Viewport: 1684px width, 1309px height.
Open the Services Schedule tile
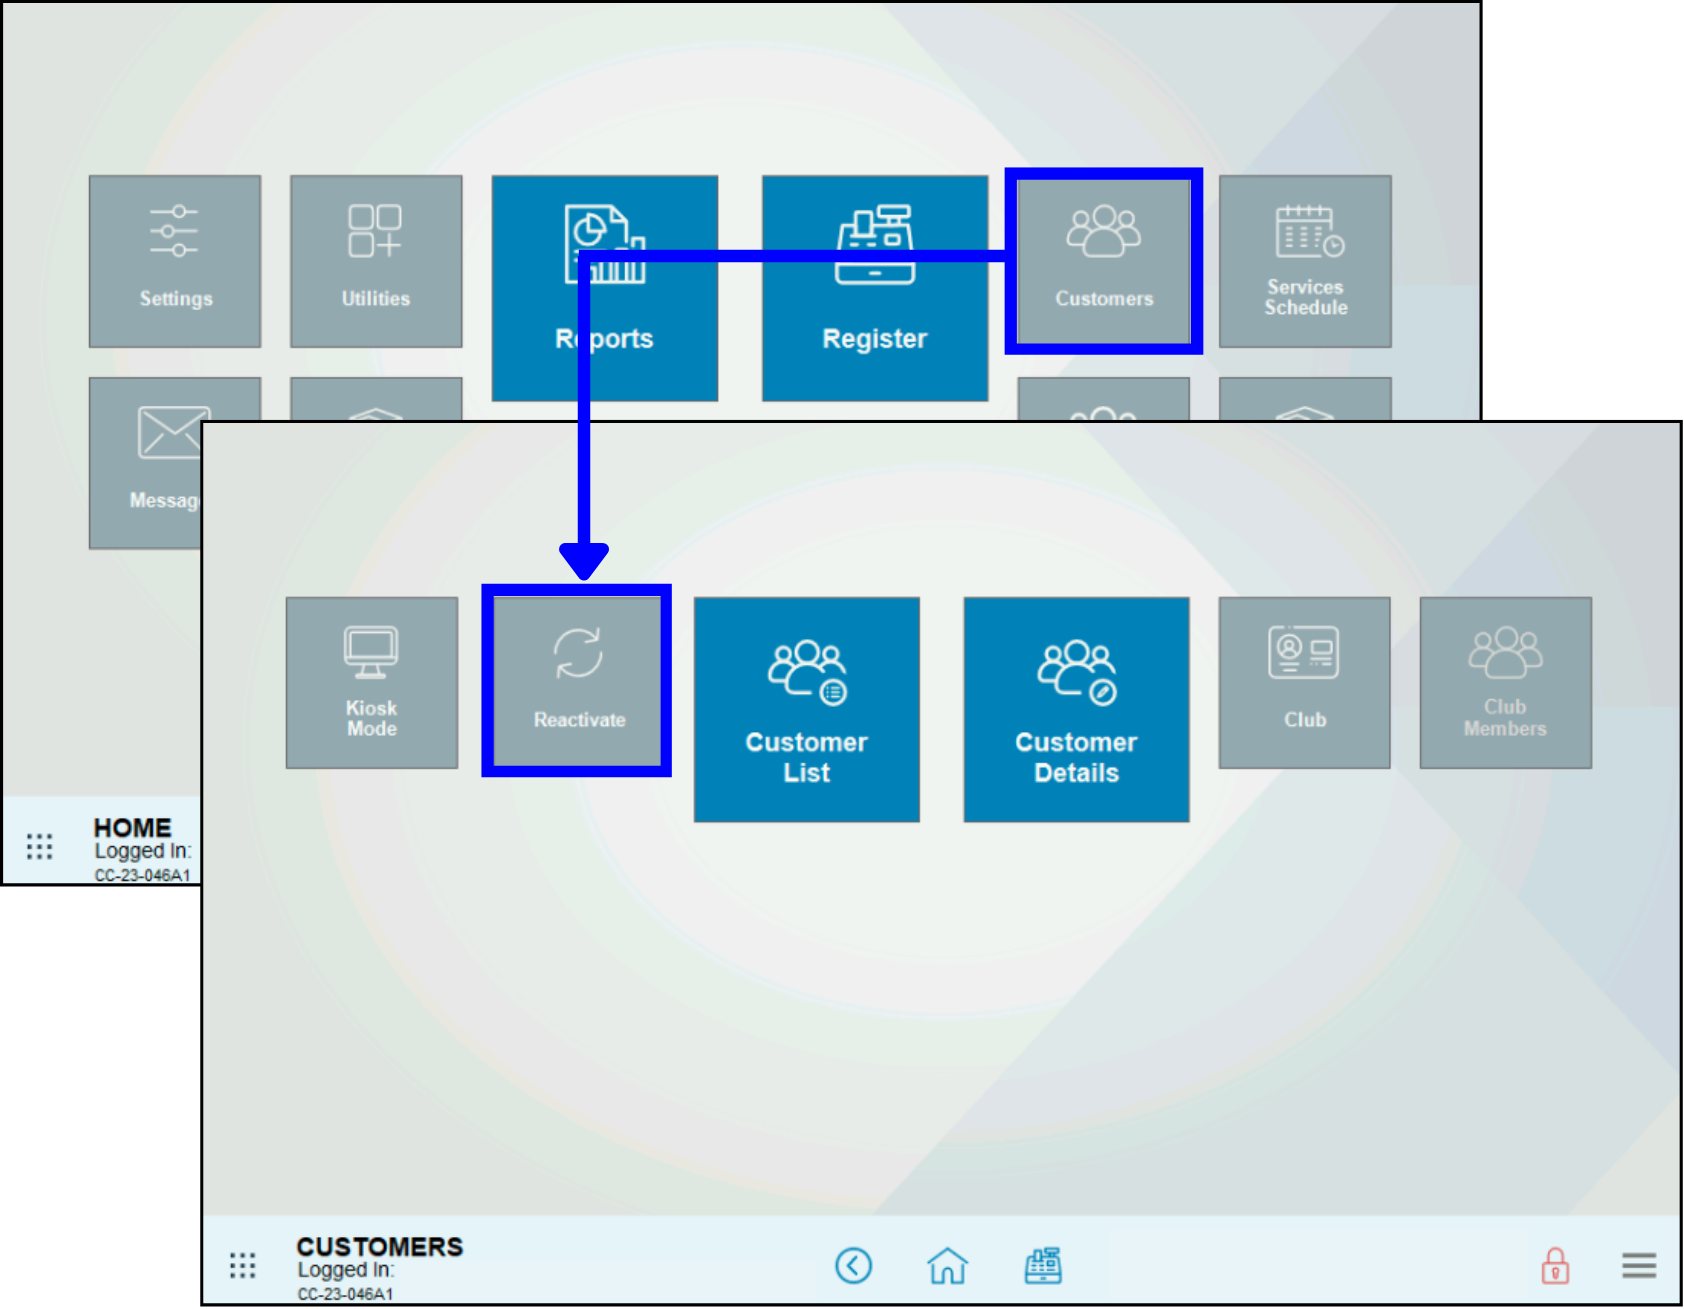(1305, 261)
